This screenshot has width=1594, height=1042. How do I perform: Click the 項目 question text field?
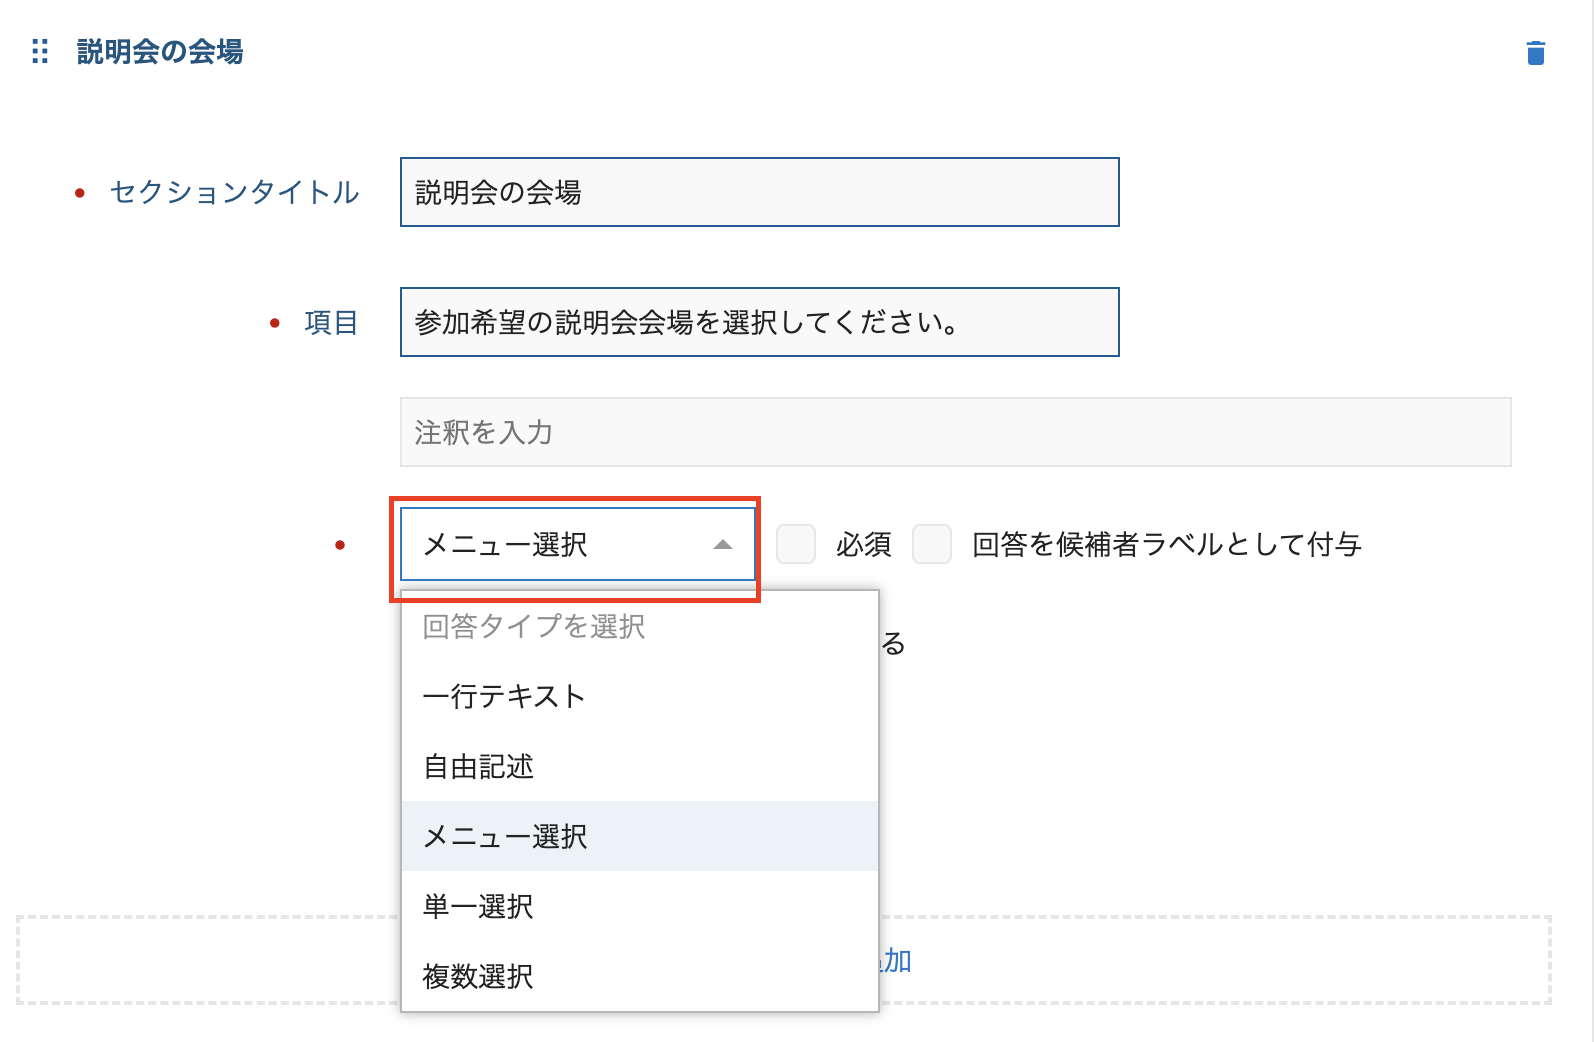pos(759,322)
